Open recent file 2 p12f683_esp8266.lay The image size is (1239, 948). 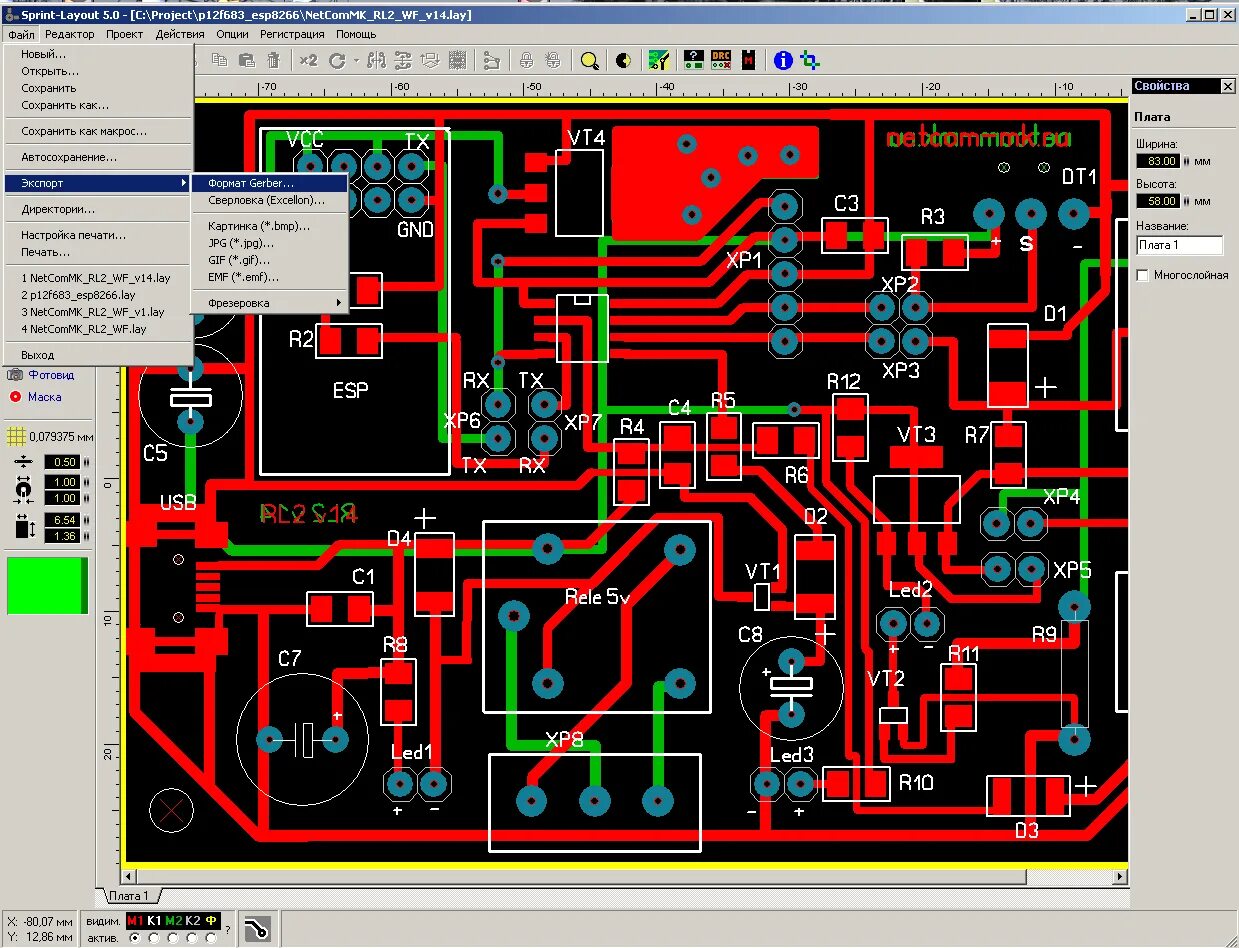97,295
